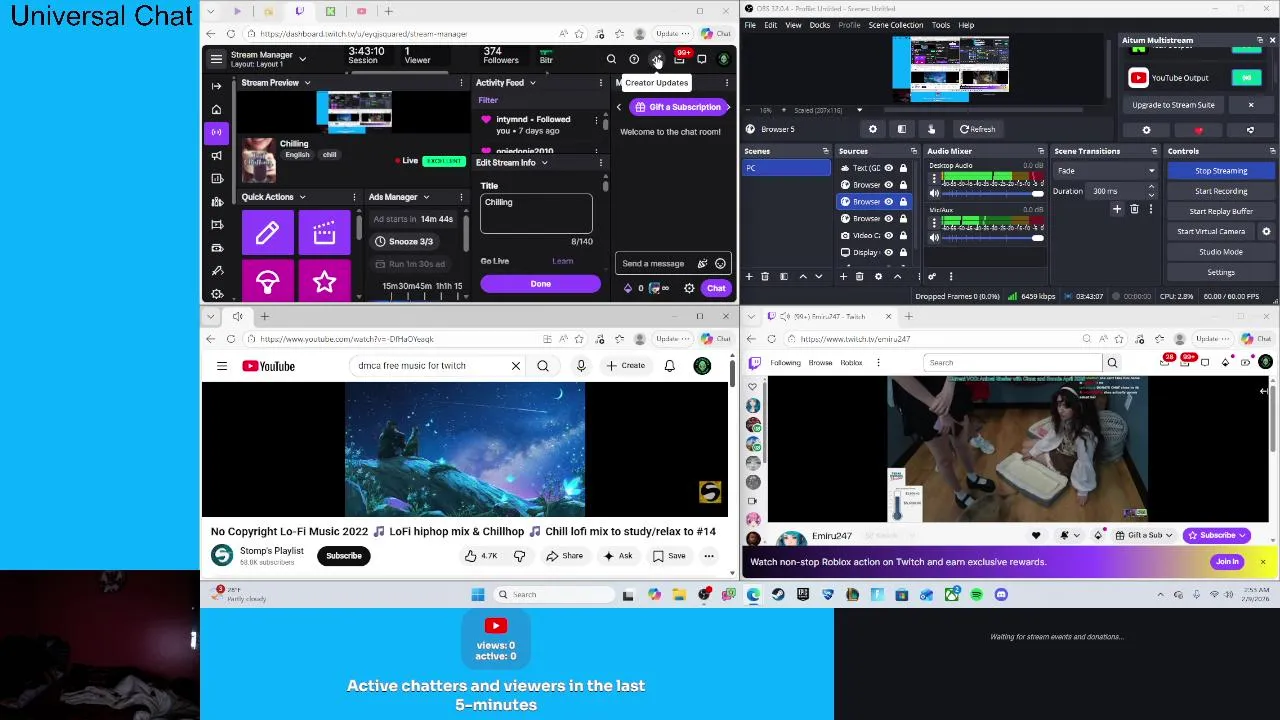Hide the Text (GDI) source in OBS

(889, 168)
